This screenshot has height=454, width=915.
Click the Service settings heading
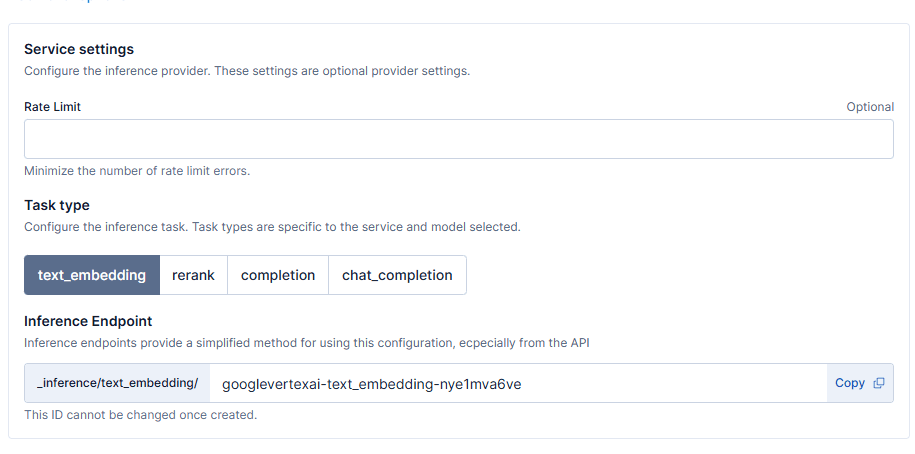tap(79, 49)
